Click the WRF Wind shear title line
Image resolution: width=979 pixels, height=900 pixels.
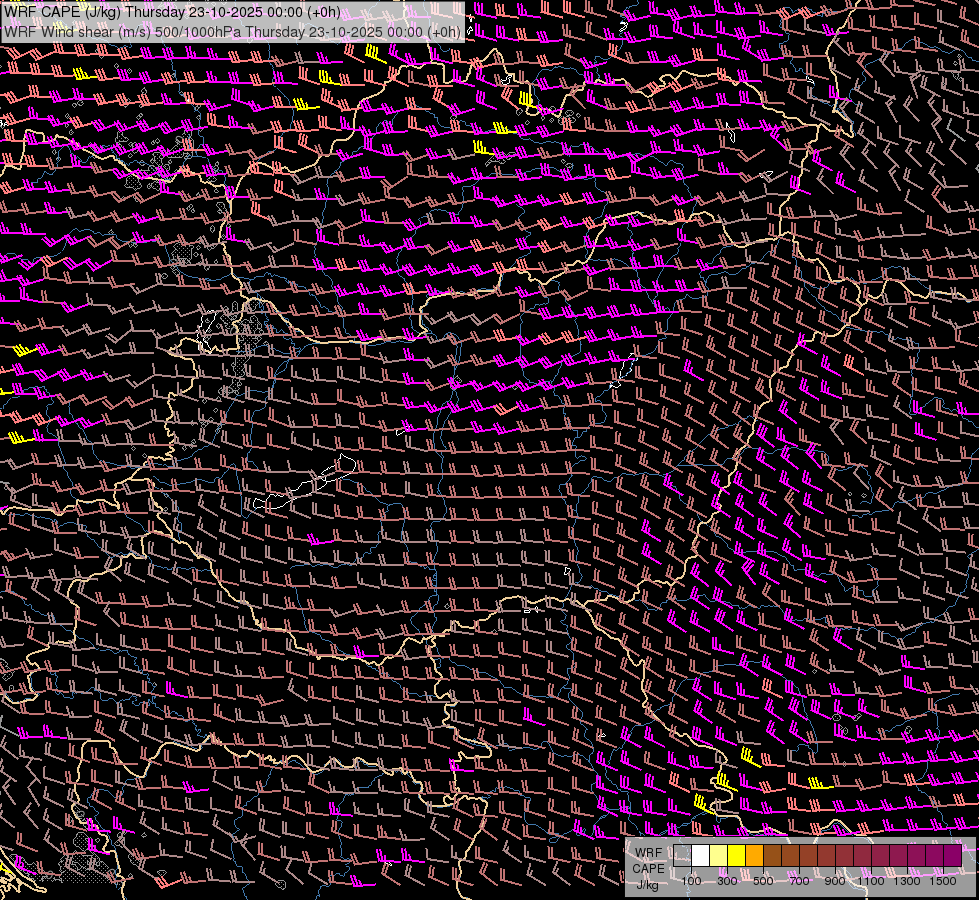click(232, 31)
